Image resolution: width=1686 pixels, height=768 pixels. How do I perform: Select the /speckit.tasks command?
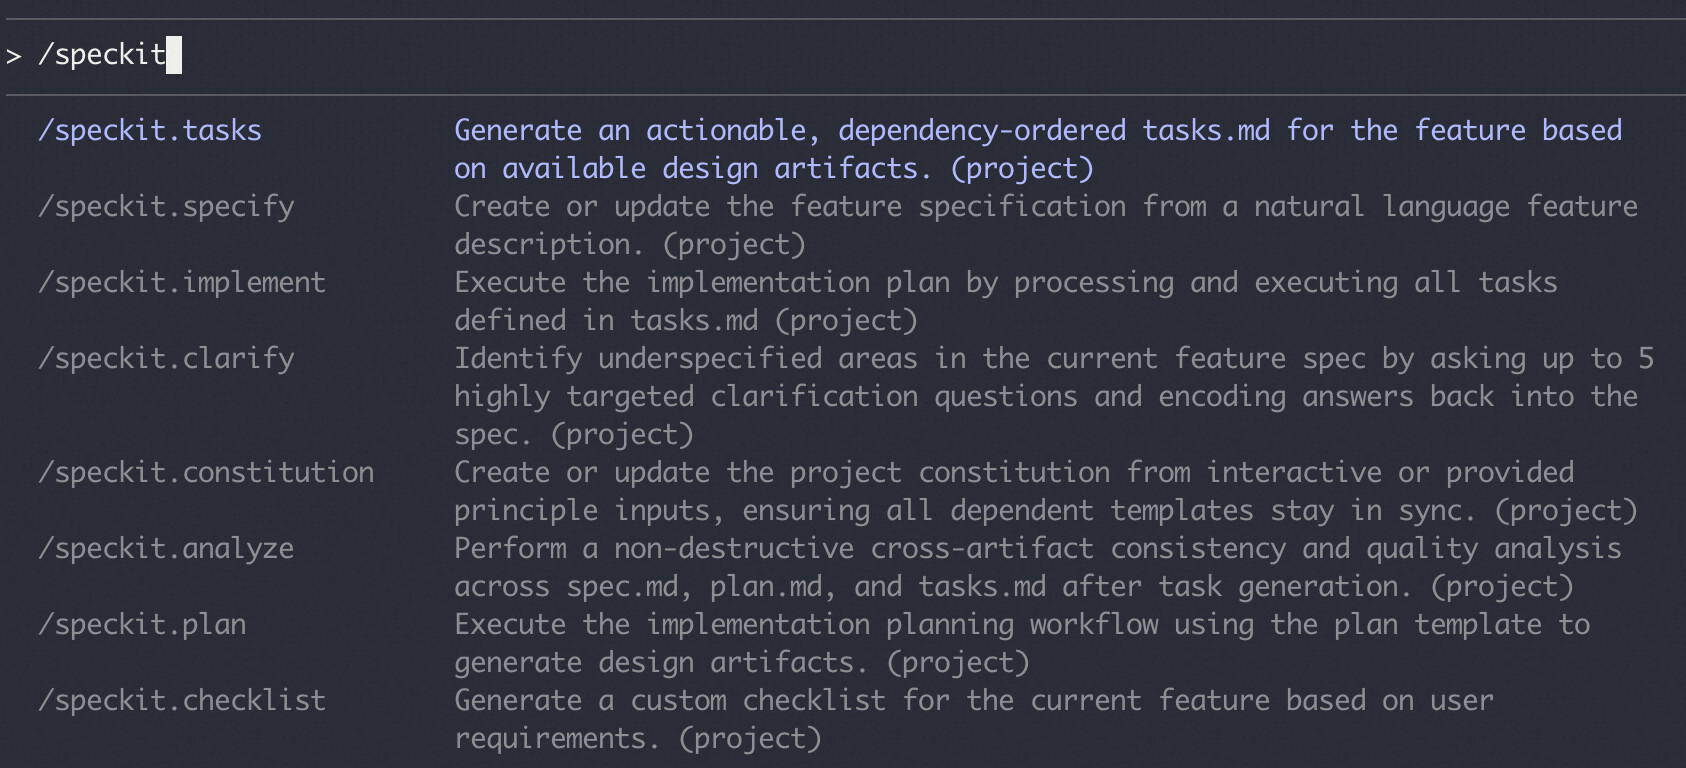tap(149, 131)
